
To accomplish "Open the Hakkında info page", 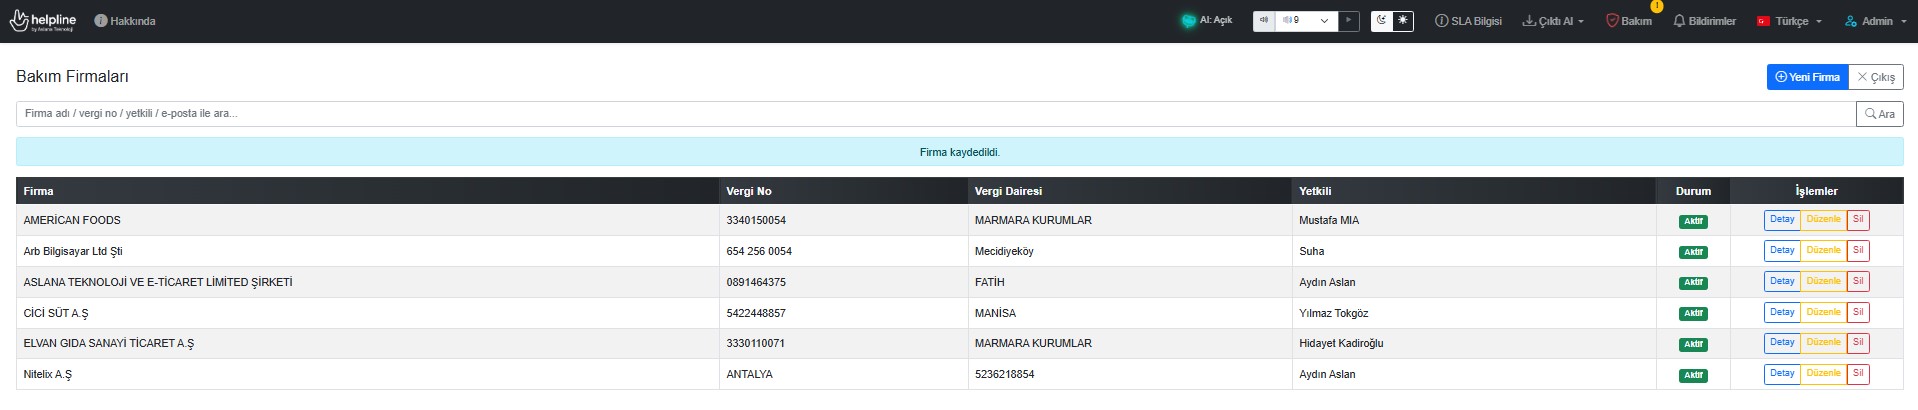I will (125, 21).
